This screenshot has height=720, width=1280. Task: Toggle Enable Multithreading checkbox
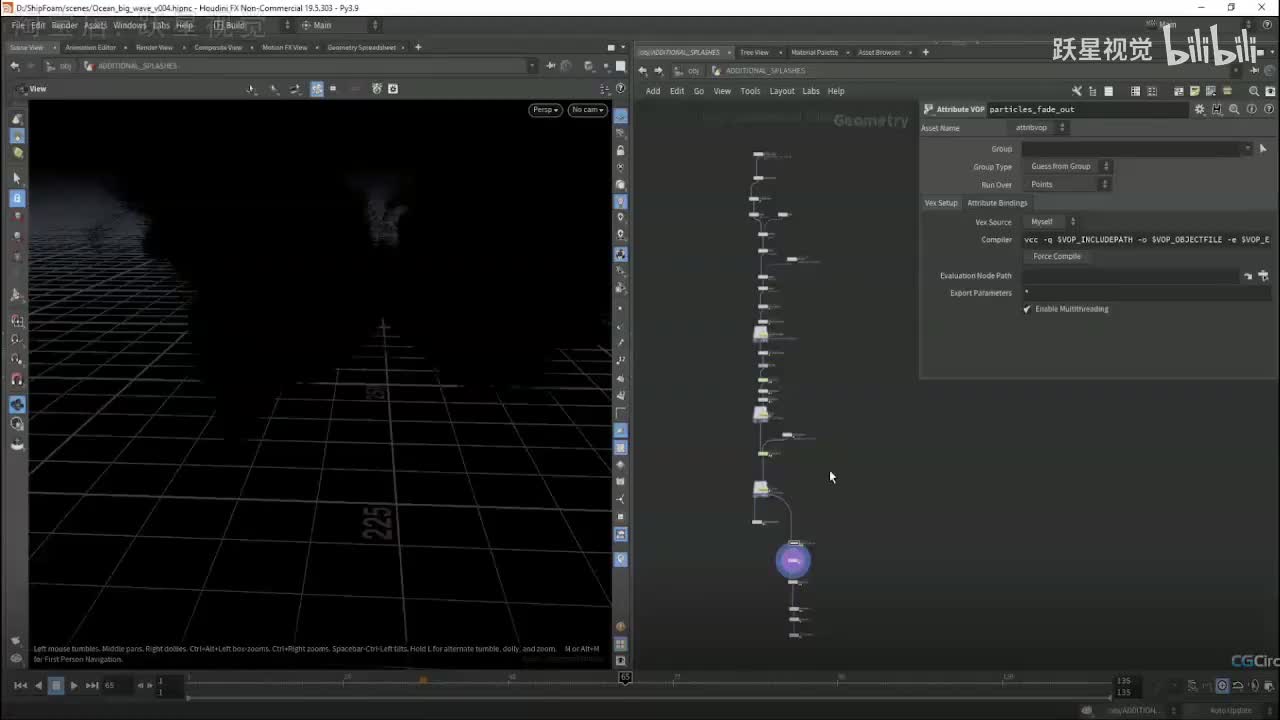[x=1027, y=309]
